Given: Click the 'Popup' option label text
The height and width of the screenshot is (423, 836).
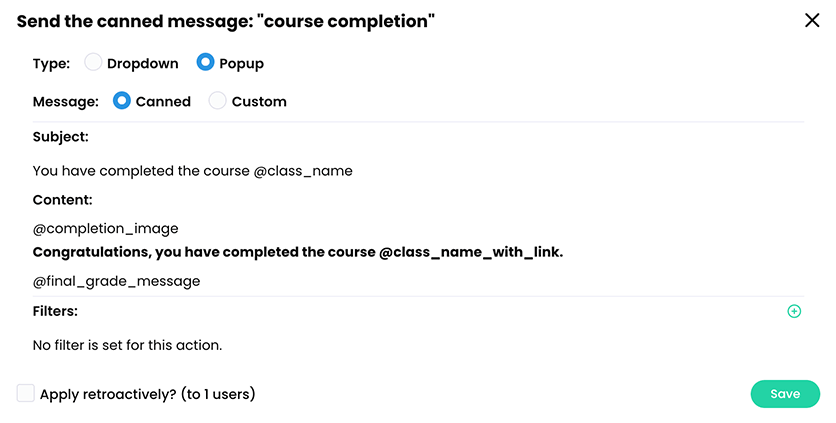Looking at the screenshot, I should [241, 63].
